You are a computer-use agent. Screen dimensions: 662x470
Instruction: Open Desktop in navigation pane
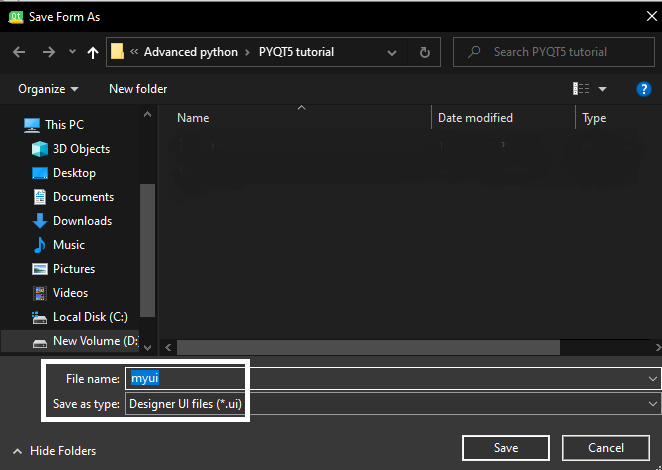point(74,173)
